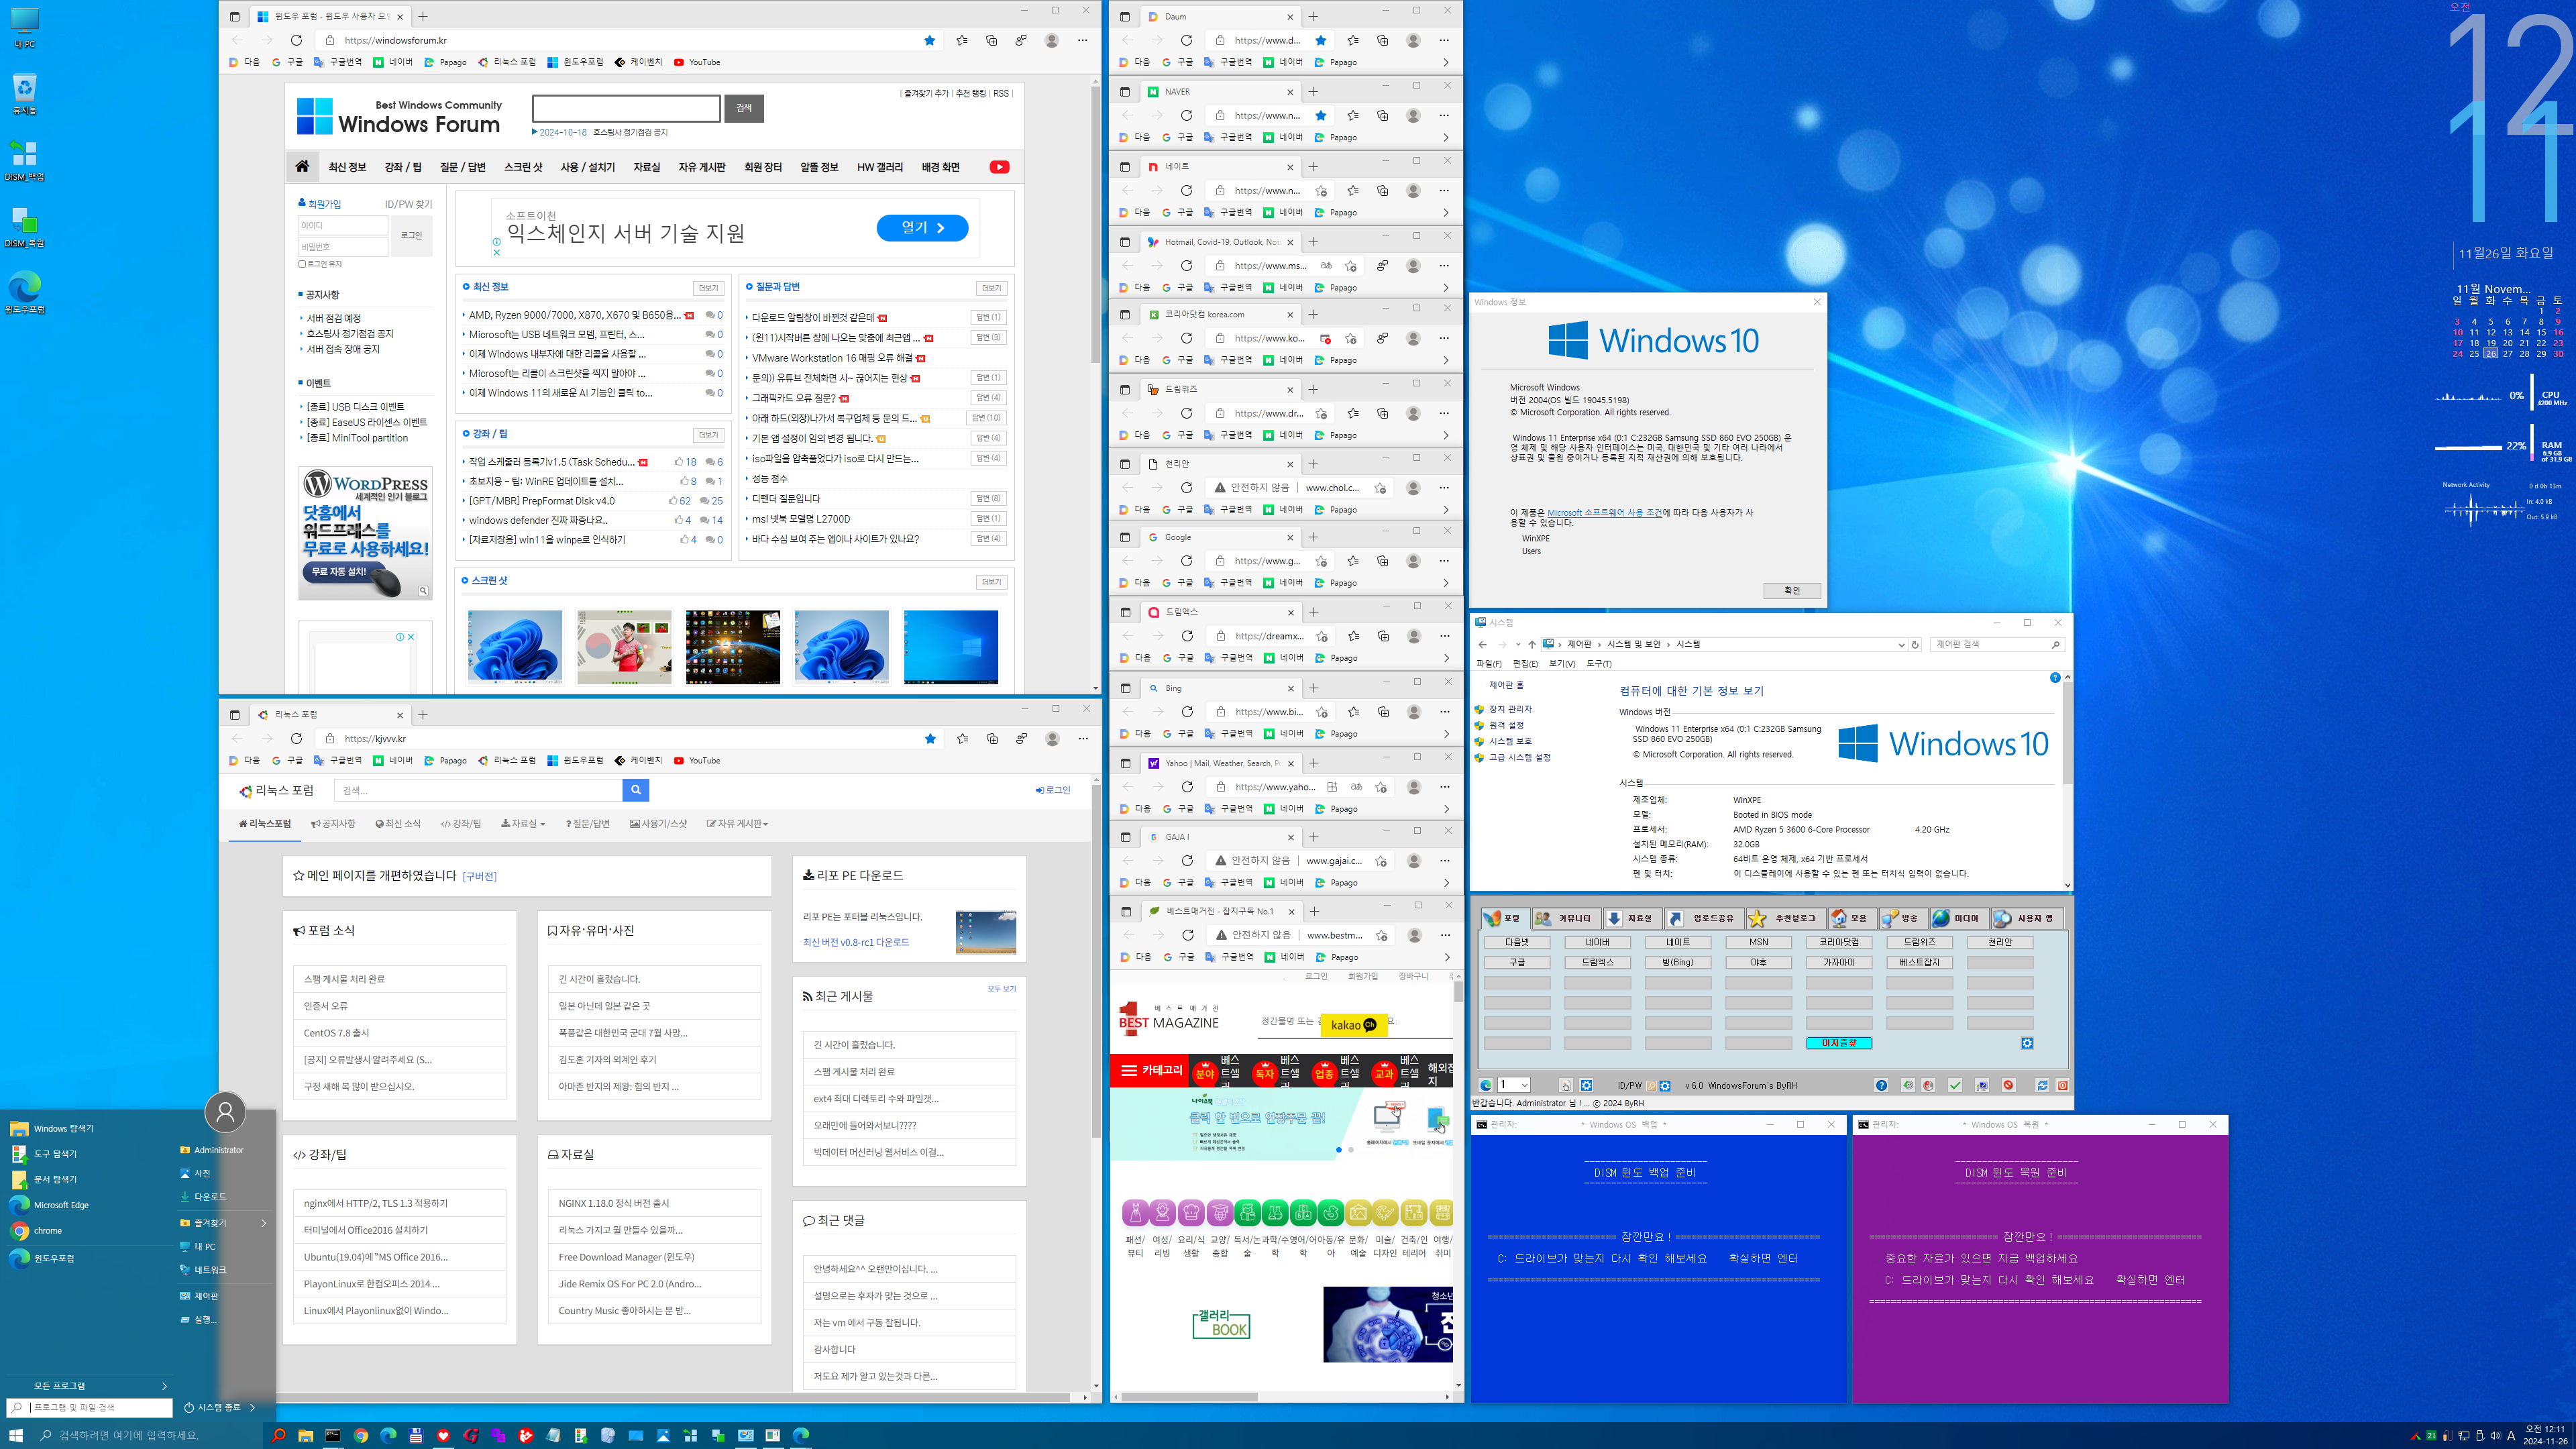The width and height of the screenshot is (2576, 1449).
Task: Click the floppy disk icon on the taskbar
Action: (x=416, y=1435)
